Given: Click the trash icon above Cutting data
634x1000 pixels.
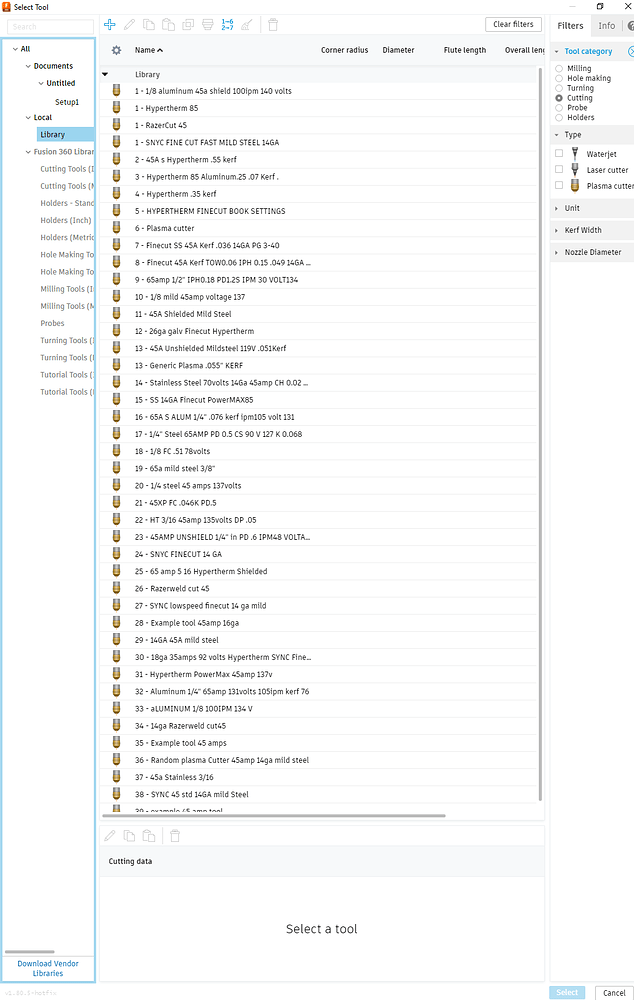Looking at the screenshot, I should coord(175,835).
